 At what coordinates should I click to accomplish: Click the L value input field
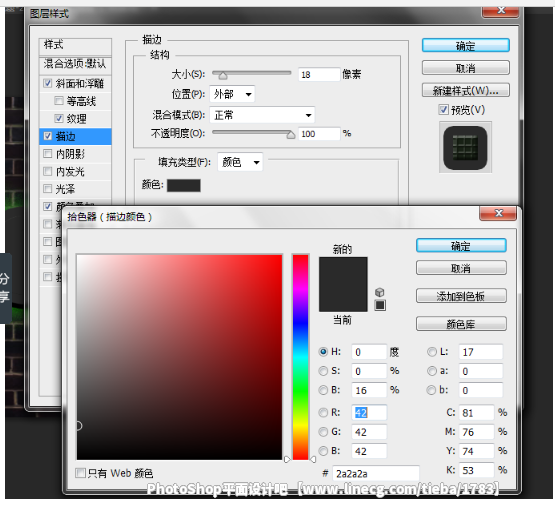pos(481,352)
